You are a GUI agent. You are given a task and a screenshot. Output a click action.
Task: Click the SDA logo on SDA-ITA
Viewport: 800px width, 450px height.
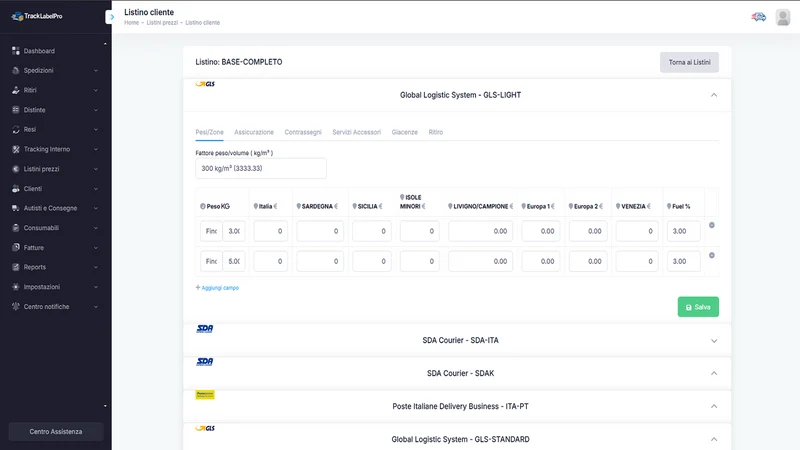tap(205, 329)
